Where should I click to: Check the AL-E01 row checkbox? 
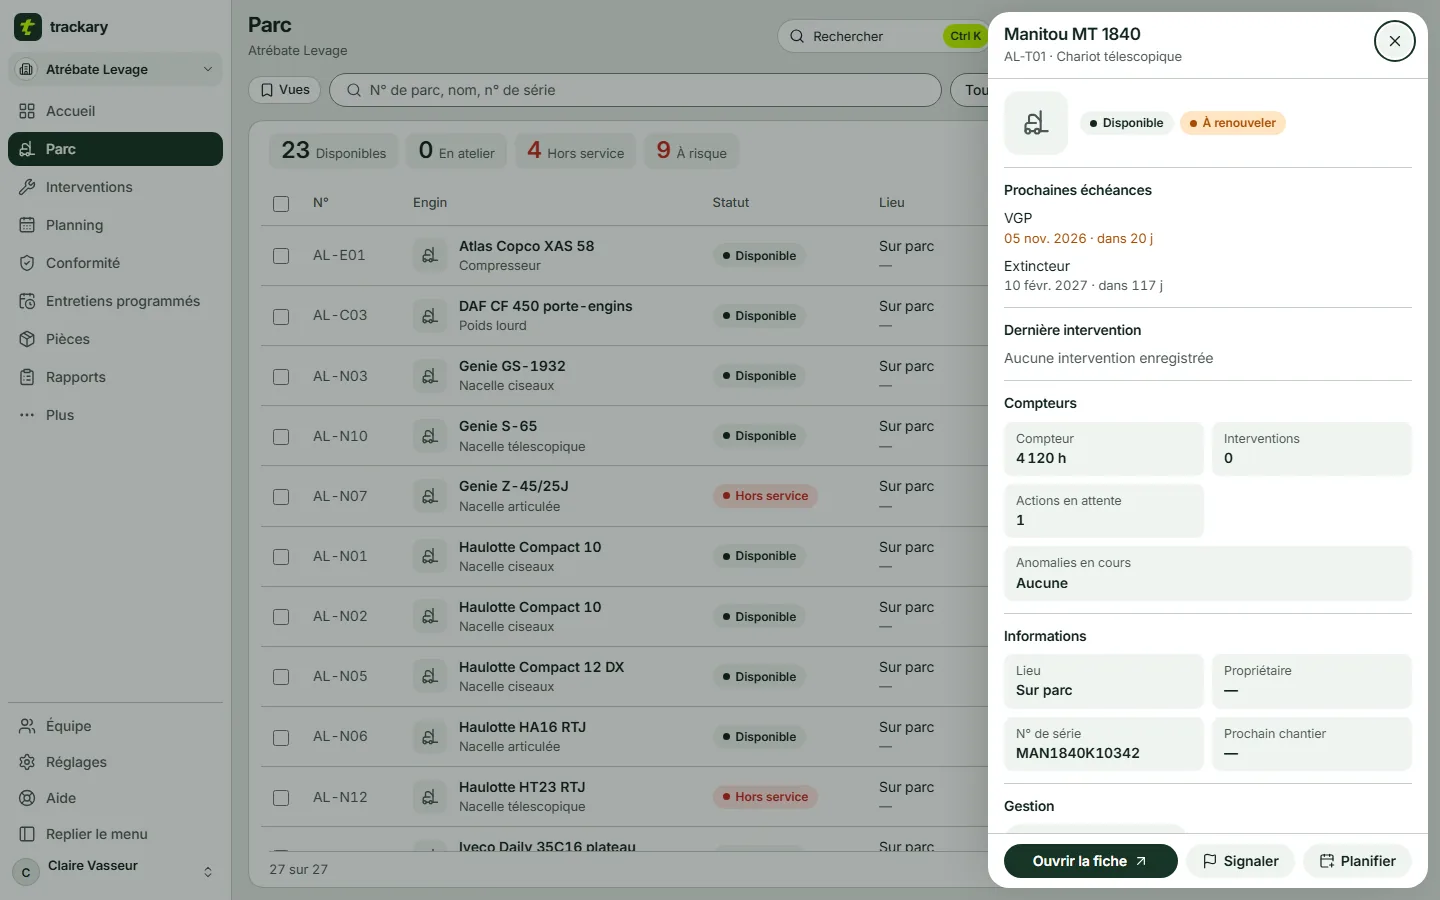(281, 256)
